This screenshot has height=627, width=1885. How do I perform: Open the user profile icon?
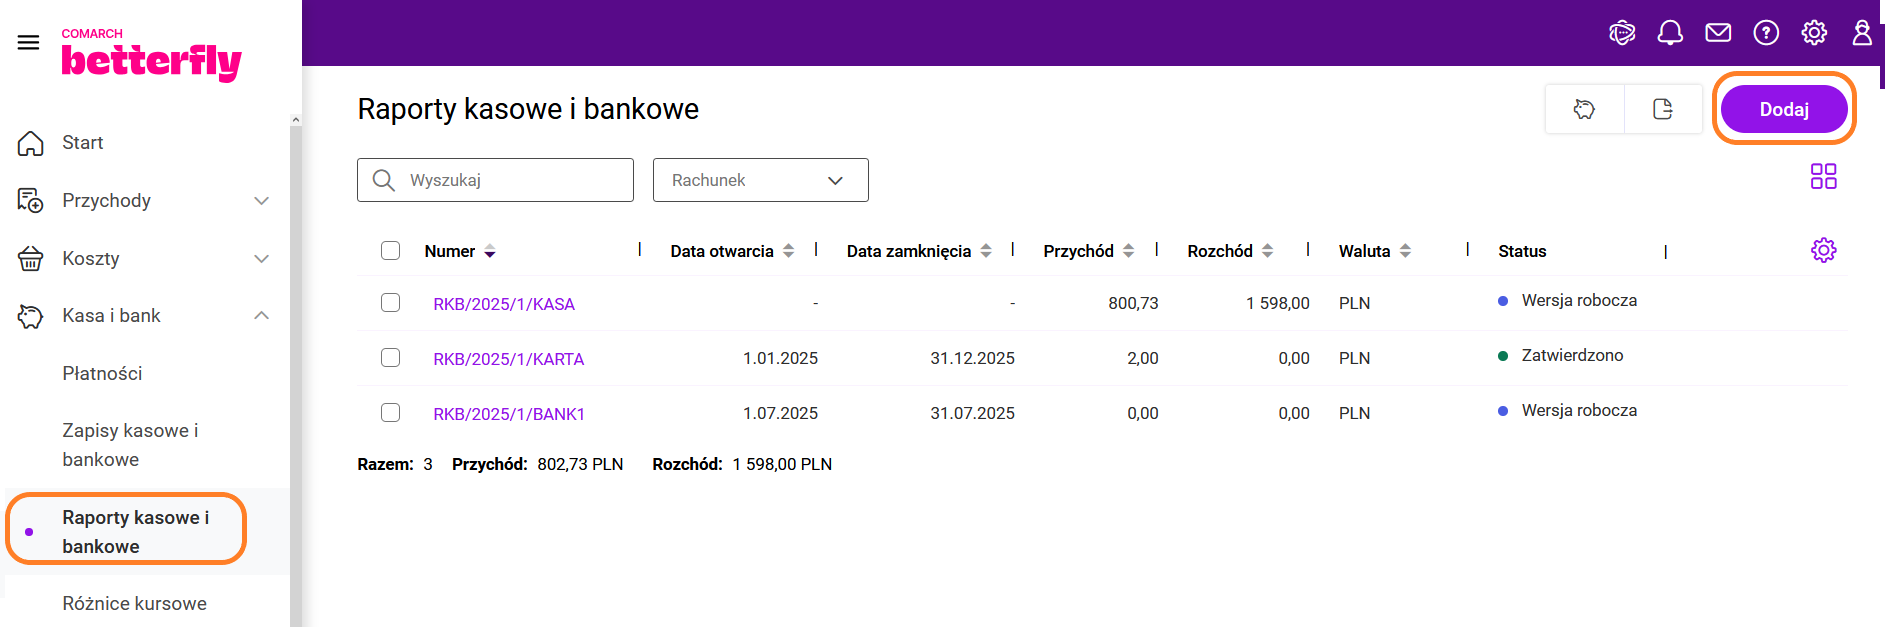1861,33
